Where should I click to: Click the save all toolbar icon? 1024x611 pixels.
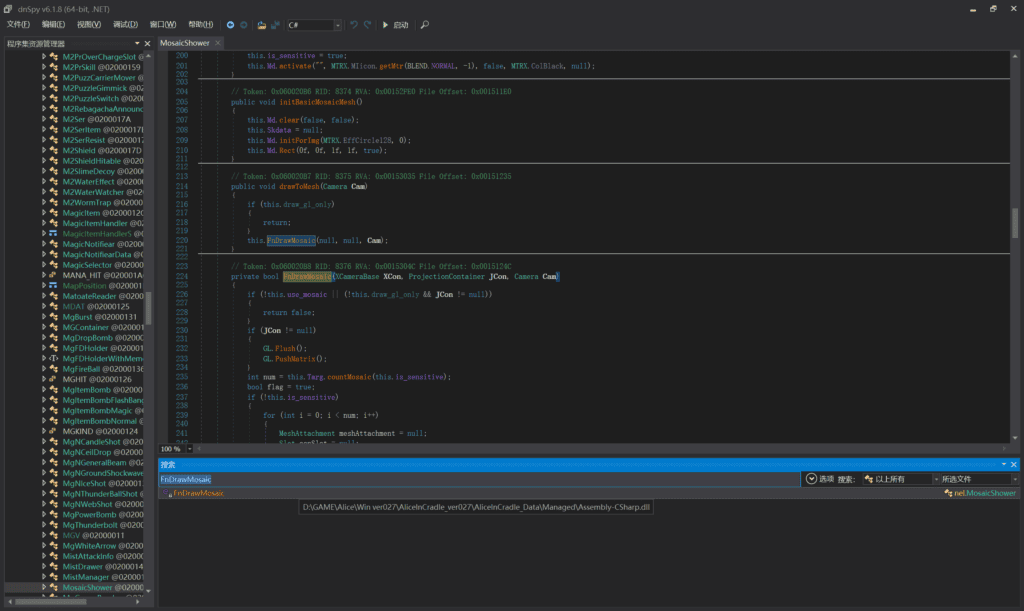pyautogui.click(x=275, y=25)
